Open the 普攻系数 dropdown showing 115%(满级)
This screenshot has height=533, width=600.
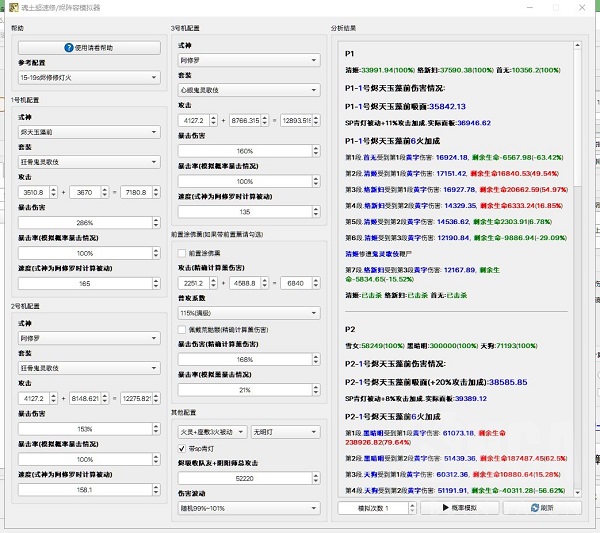tap(248, 313)
